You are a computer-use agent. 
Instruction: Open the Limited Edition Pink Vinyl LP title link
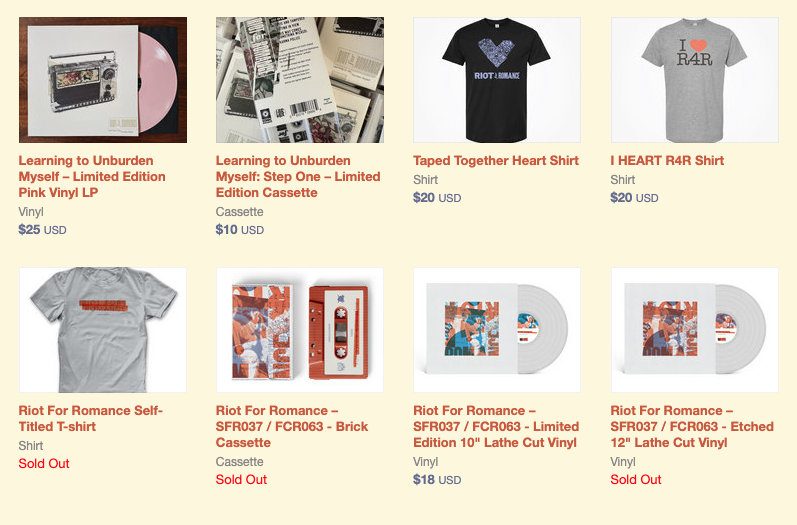coord(92,176)
